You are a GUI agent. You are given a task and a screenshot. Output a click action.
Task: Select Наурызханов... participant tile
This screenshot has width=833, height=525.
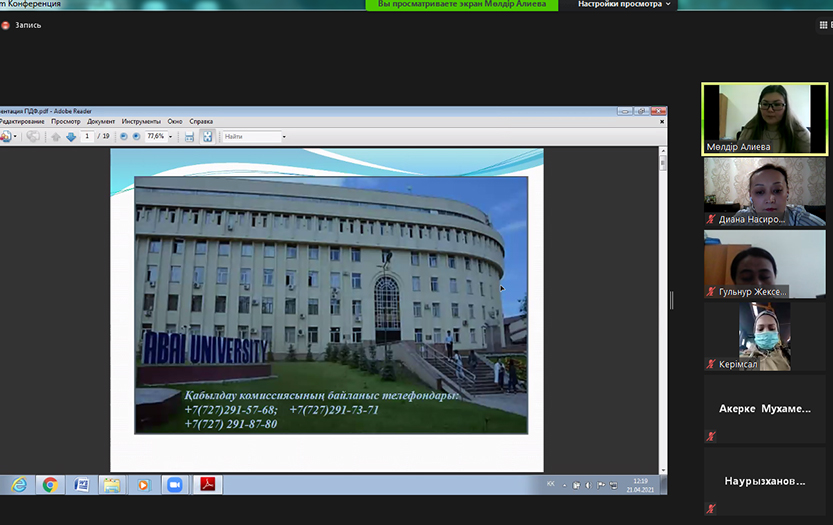click(x=764, y=481)
